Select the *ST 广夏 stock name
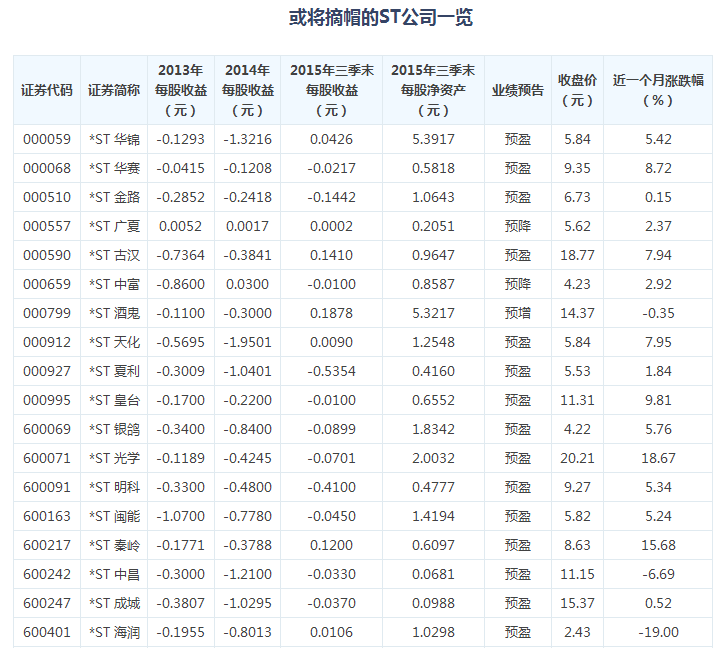Viewport: 724px width, 648px height. [114, 226]
